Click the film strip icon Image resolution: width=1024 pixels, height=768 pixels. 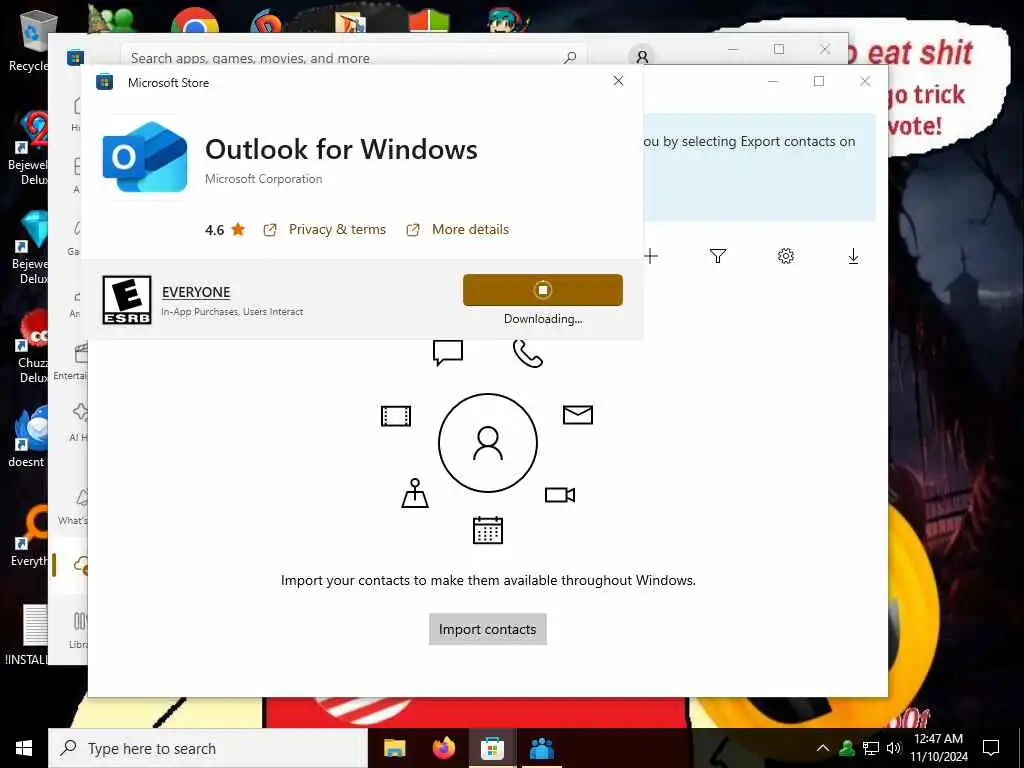396,416
